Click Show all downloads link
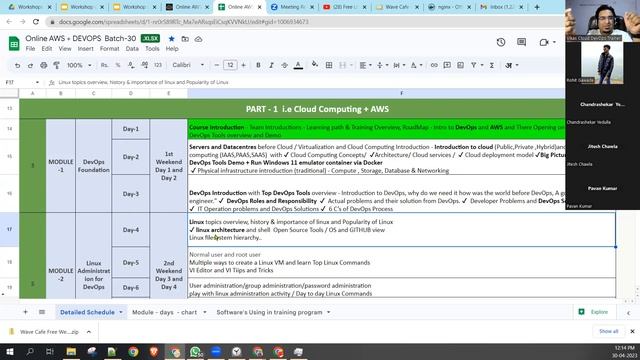This screenshot has height=360, width=640. click(x=609, y=331)
